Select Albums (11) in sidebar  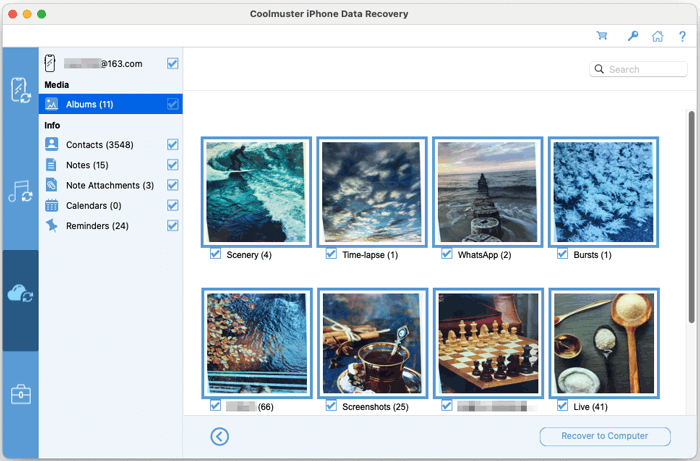tap(111, 104)
